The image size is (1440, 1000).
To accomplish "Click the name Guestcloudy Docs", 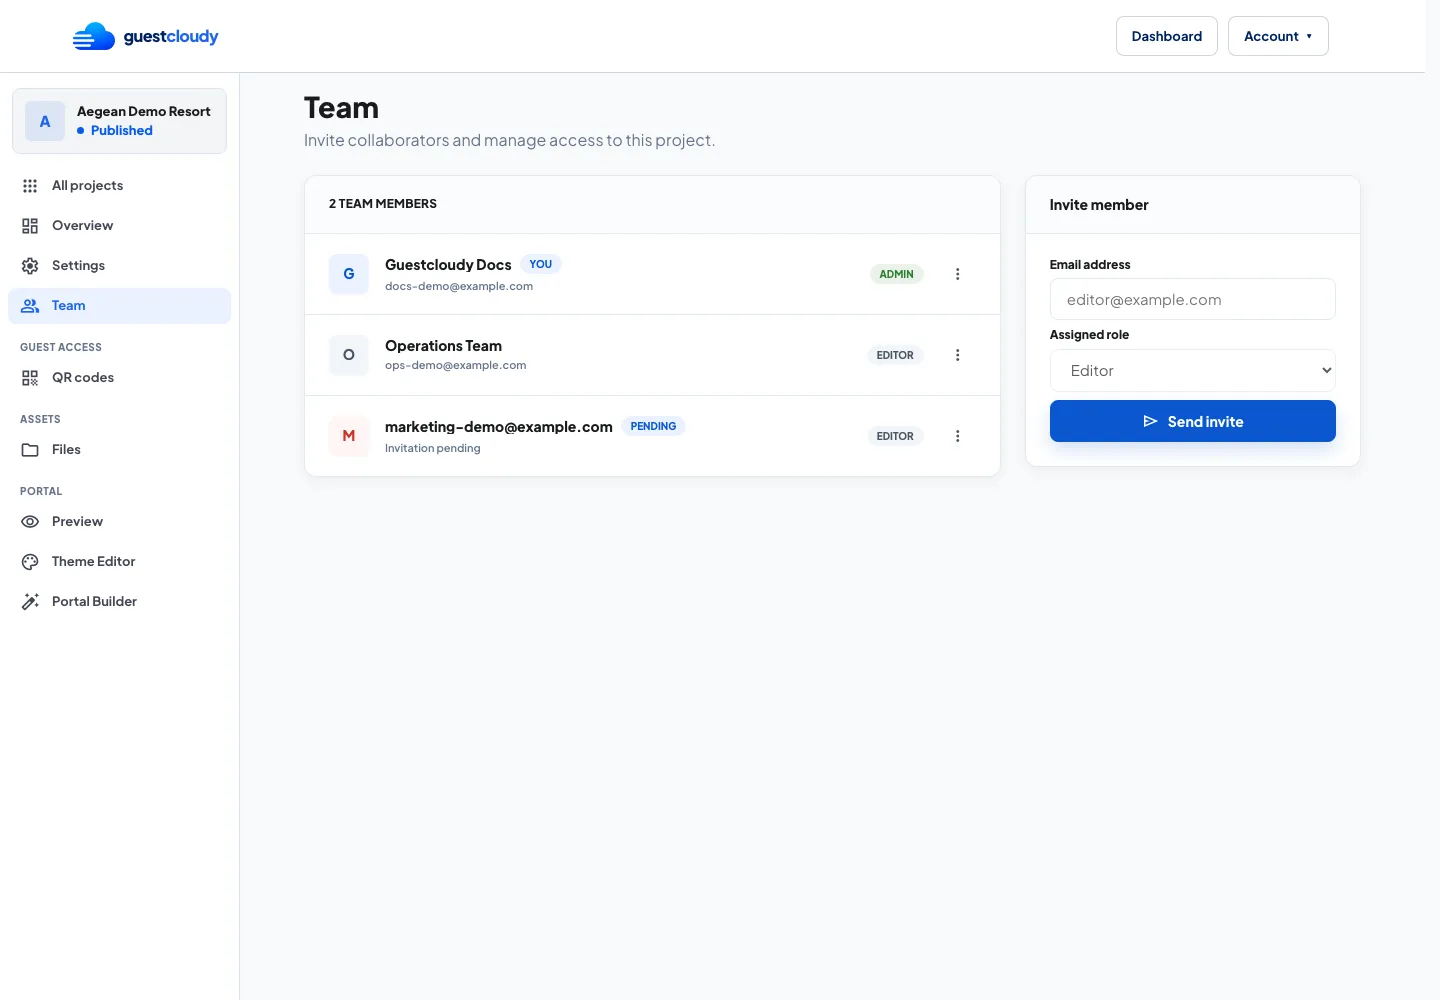I will [448, 265].
